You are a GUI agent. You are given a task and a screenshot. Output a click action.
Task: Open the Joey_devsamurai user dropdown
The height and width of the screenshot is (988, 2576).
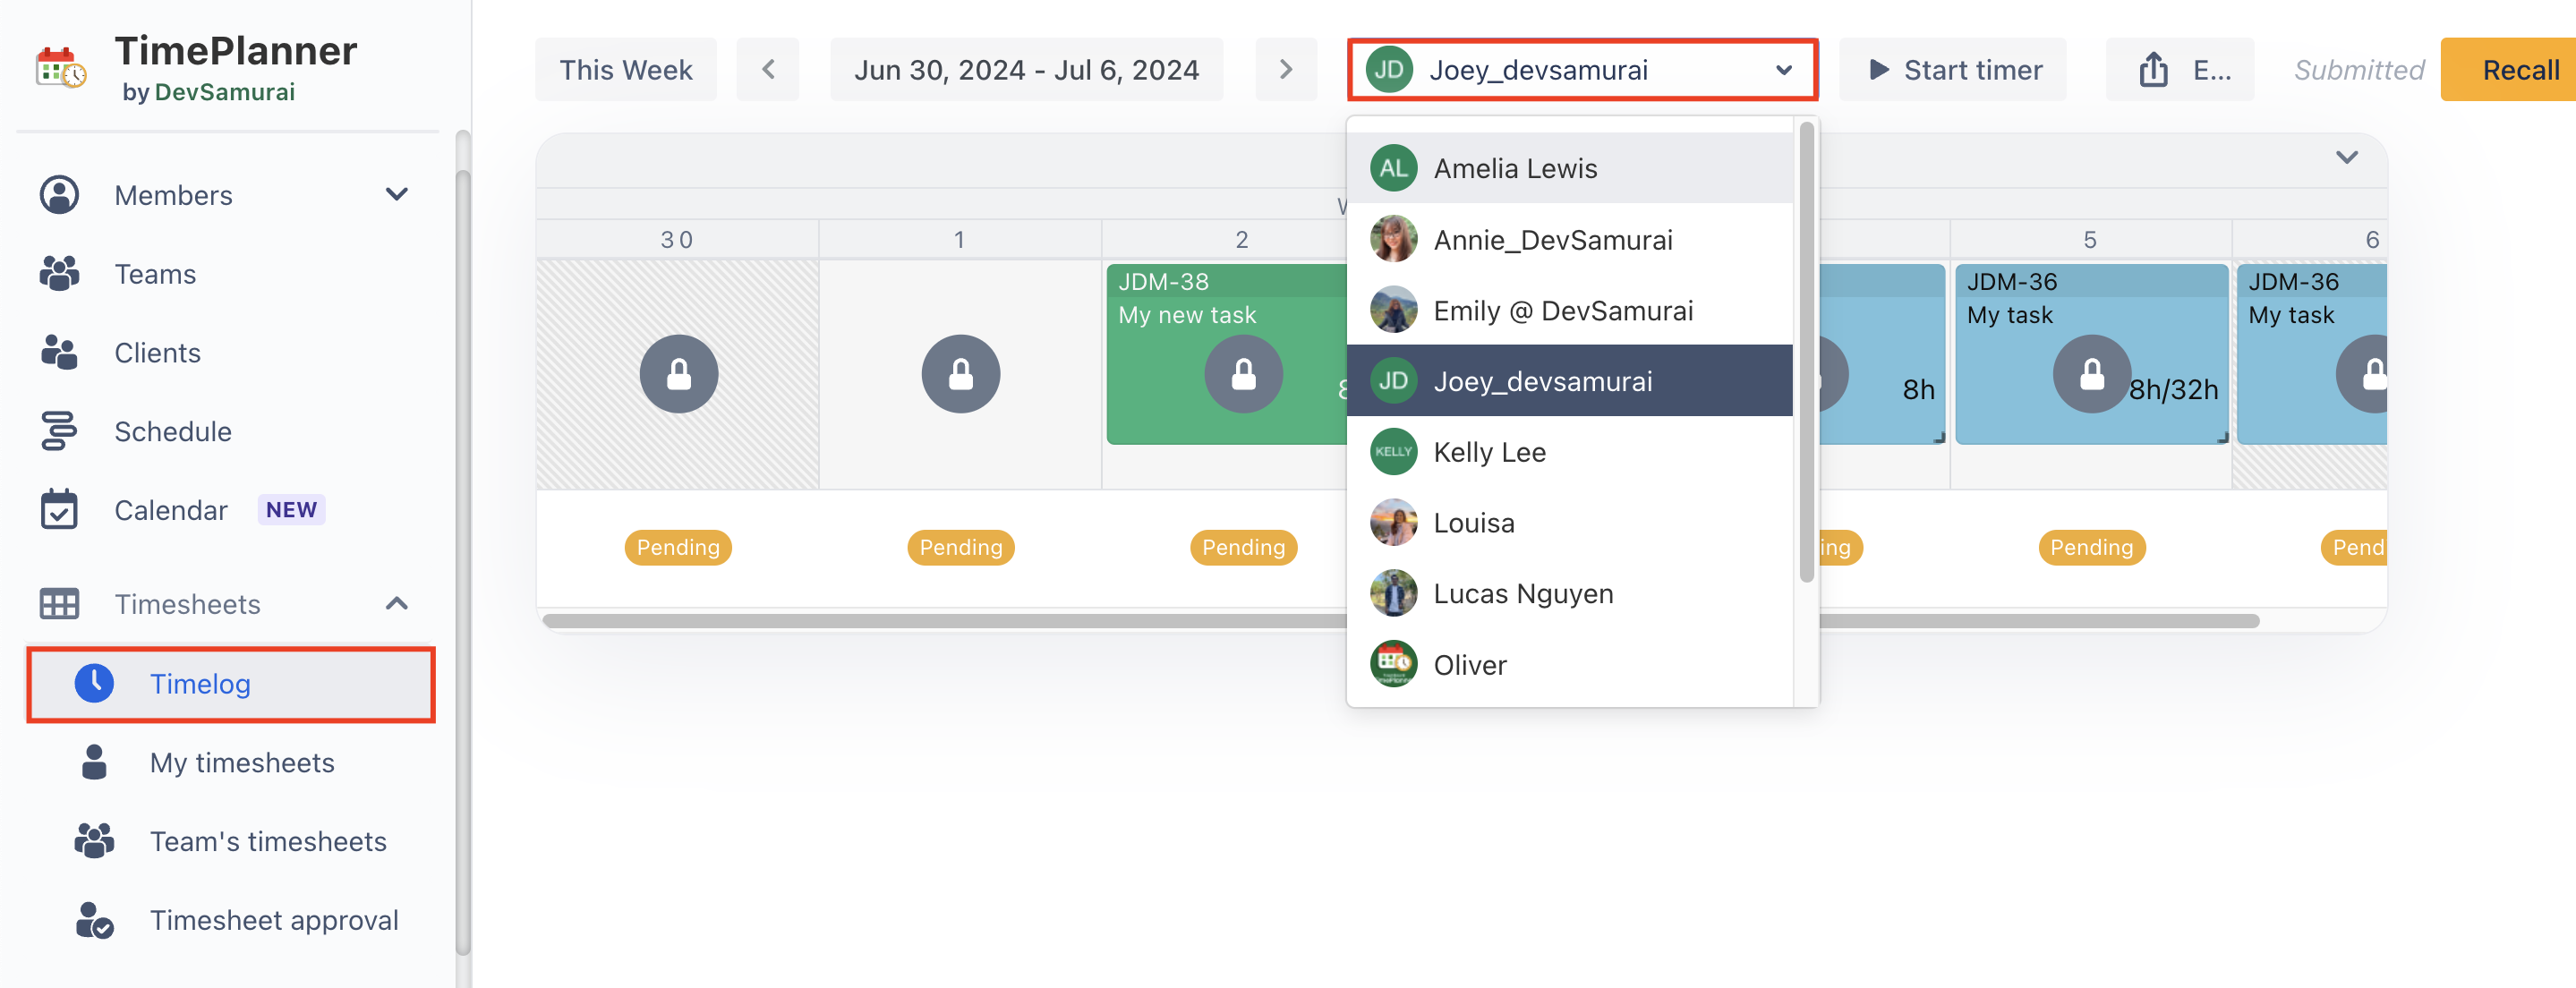point(1581,70)
